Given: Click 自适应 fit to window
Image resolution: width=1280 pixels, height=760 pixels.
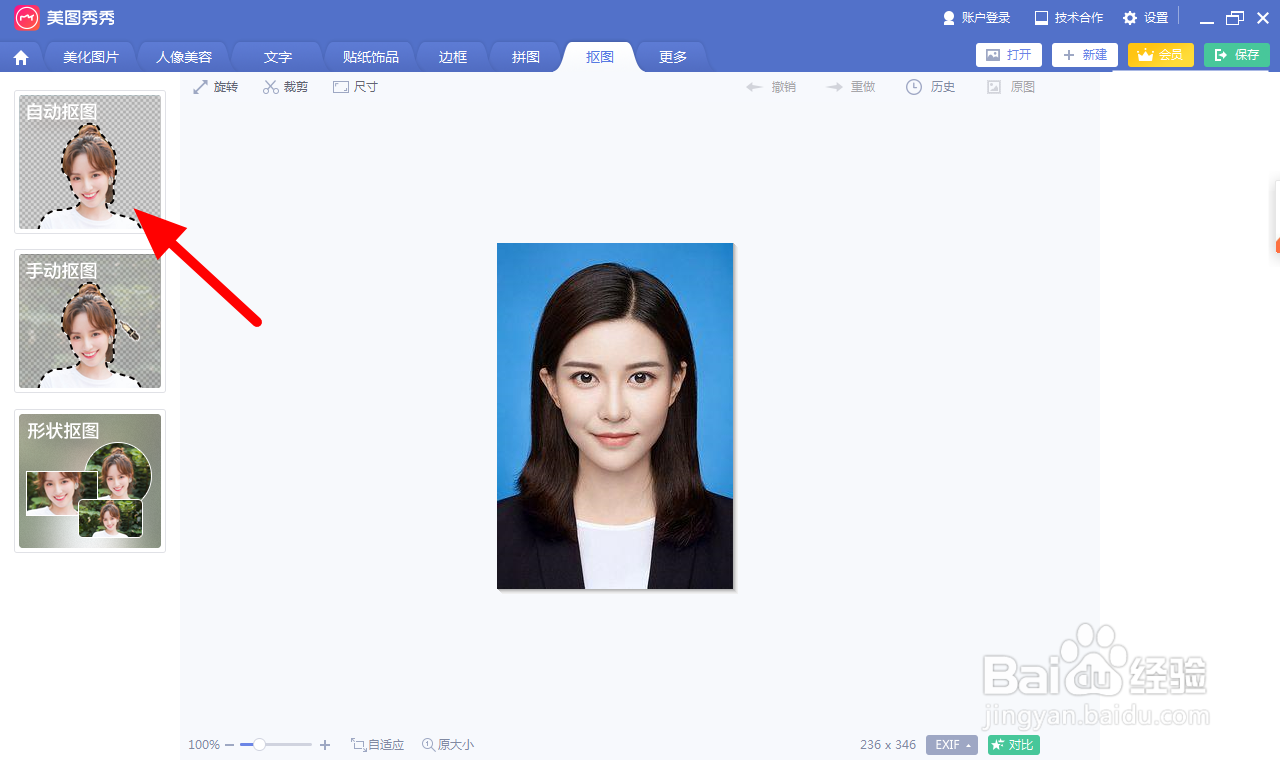Looking at the screenshot, I should pos(377,745).
